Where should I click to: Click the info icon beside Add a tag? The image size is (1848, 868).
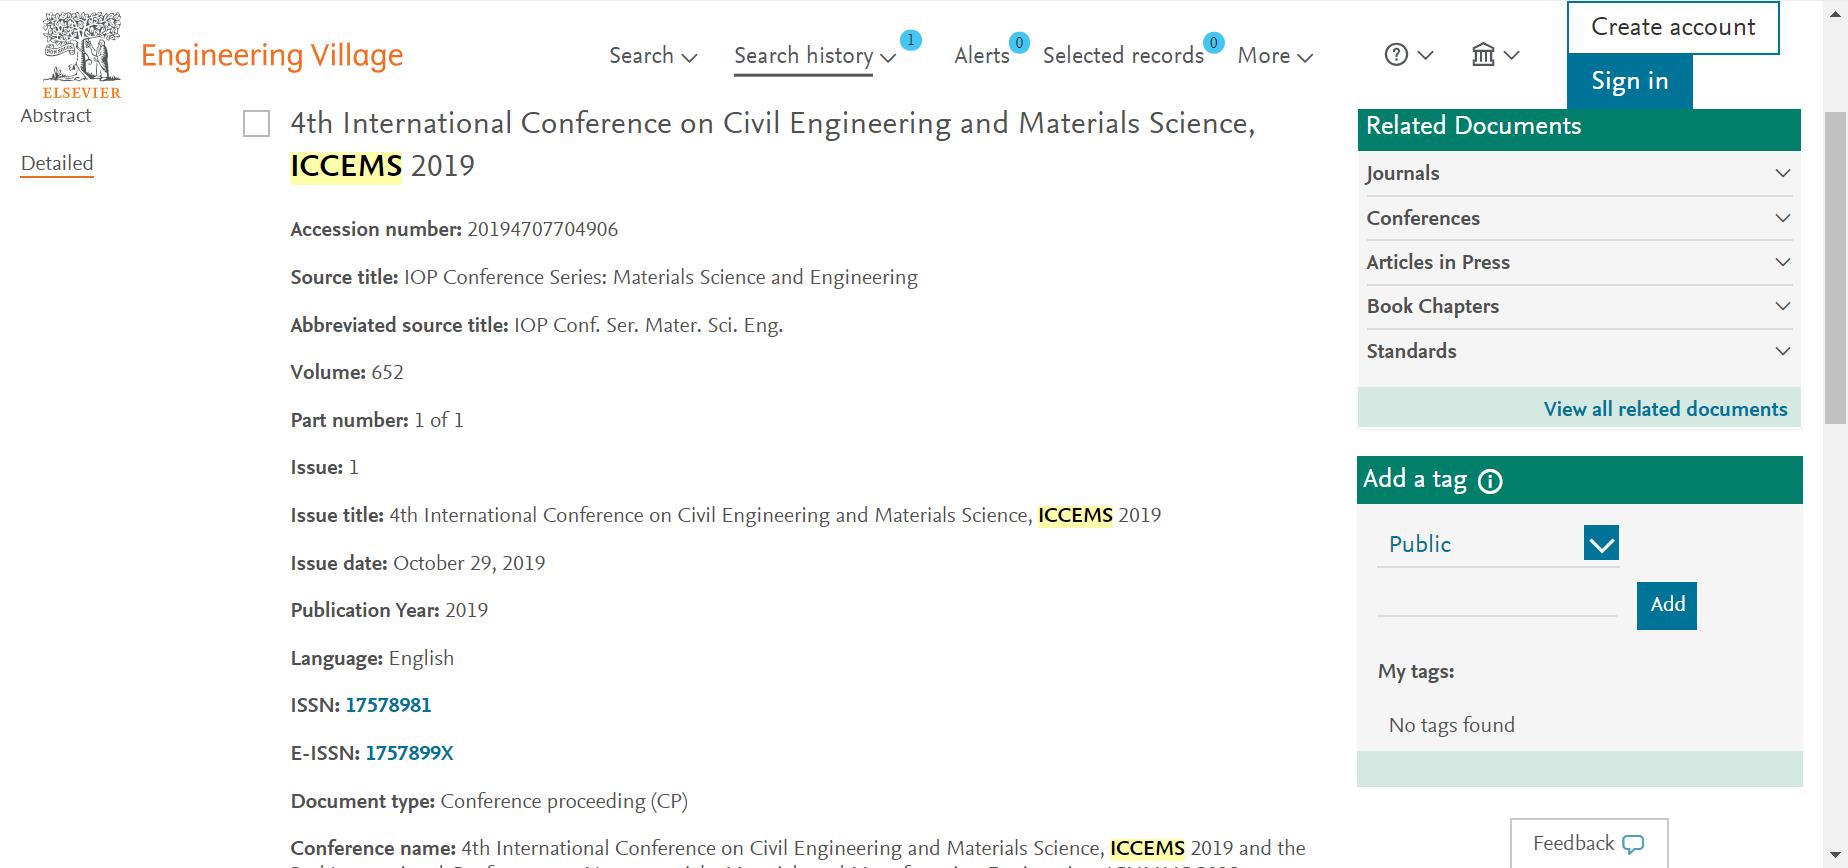[x=1490, y=482]
